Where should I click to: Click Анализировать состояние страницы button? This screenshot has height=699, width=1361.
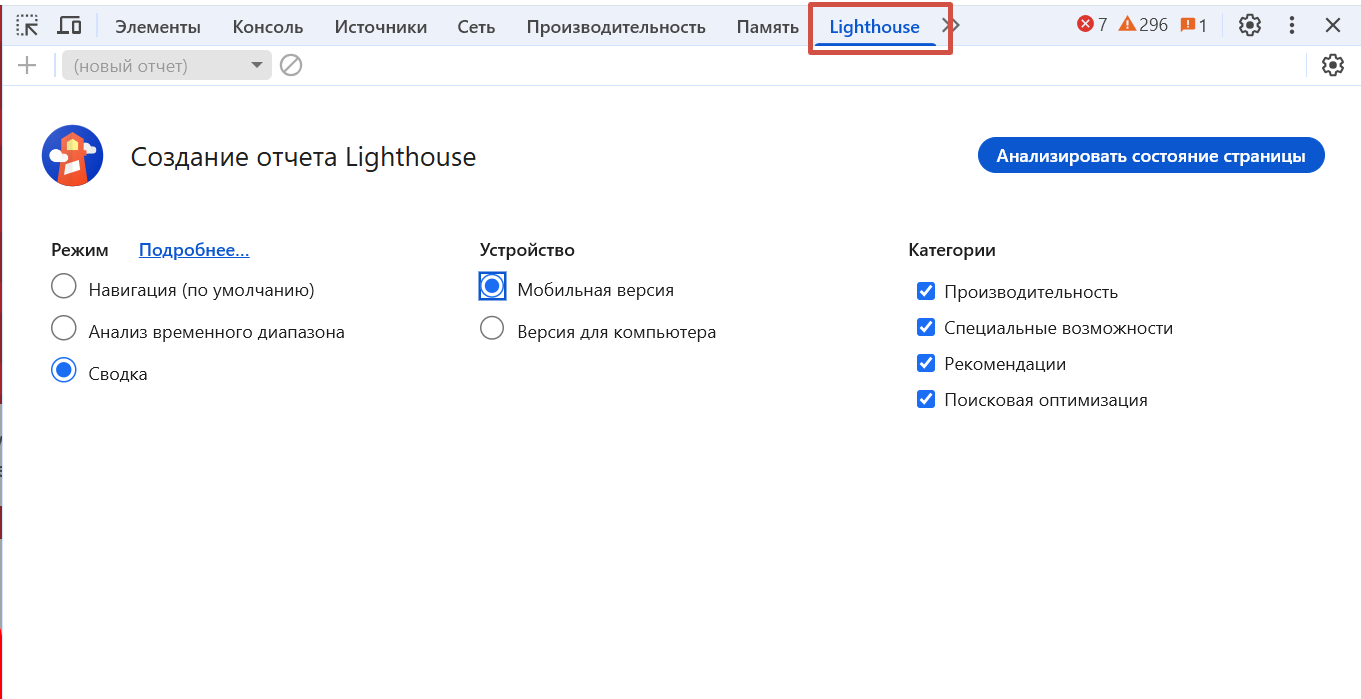pos(1150,156)
